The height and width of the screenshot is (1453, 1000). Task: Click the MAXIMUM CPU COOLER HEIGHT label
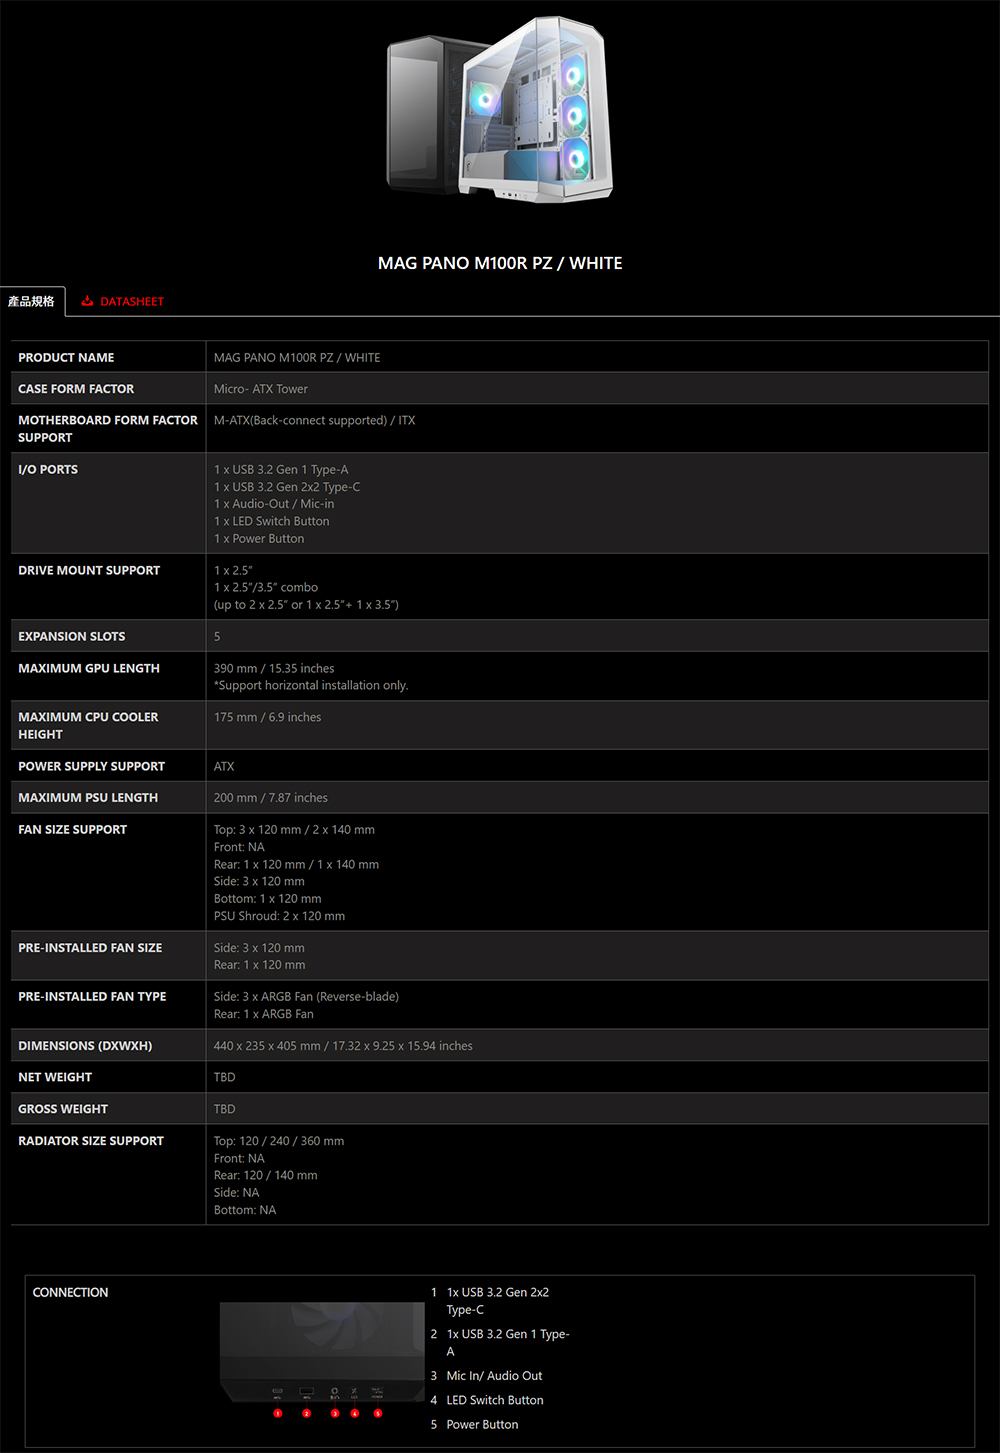(x=88, y=725)
